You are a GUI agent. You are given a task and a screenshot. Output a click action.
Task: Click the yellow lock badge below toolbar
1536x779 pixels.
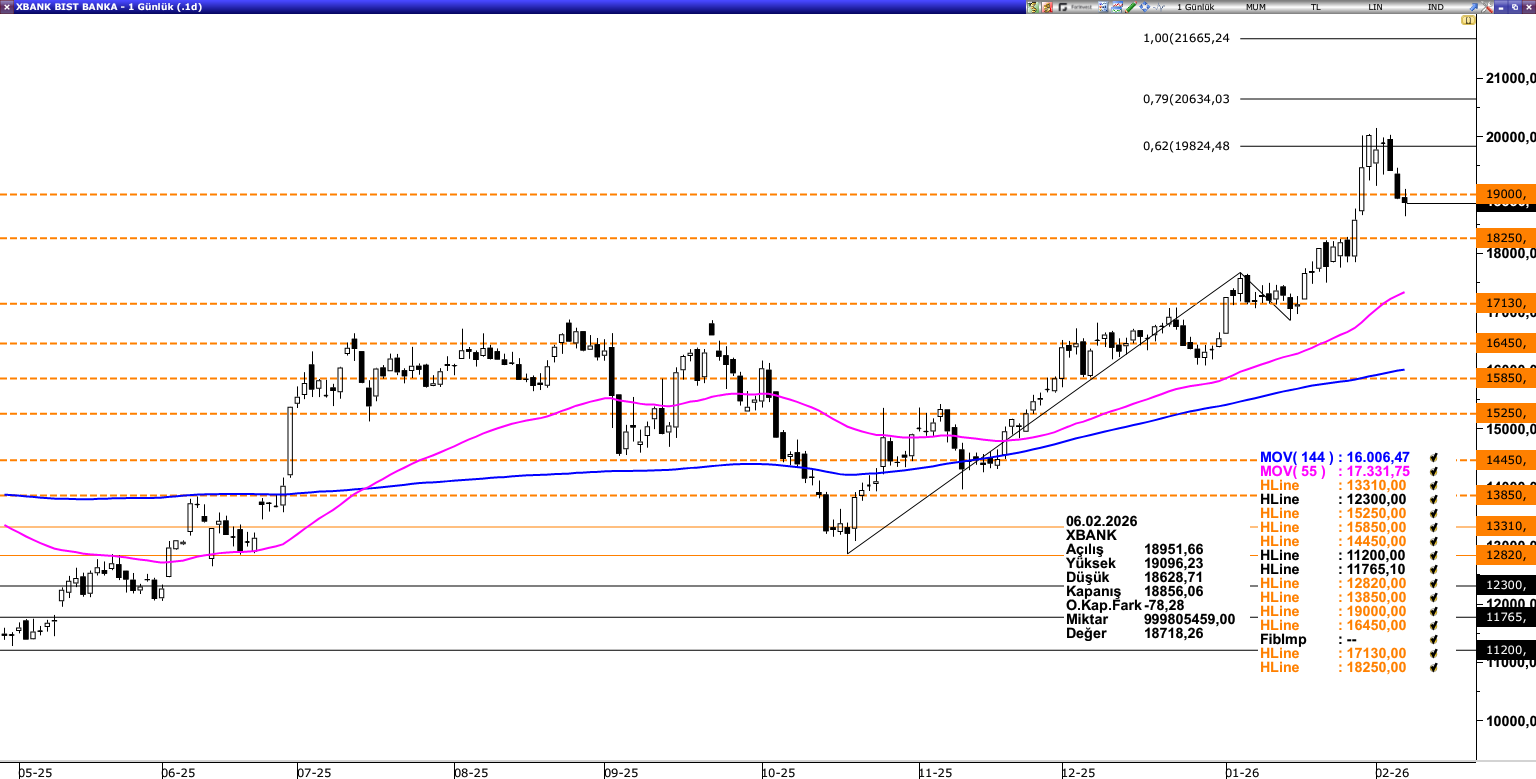click(1468, 20)
